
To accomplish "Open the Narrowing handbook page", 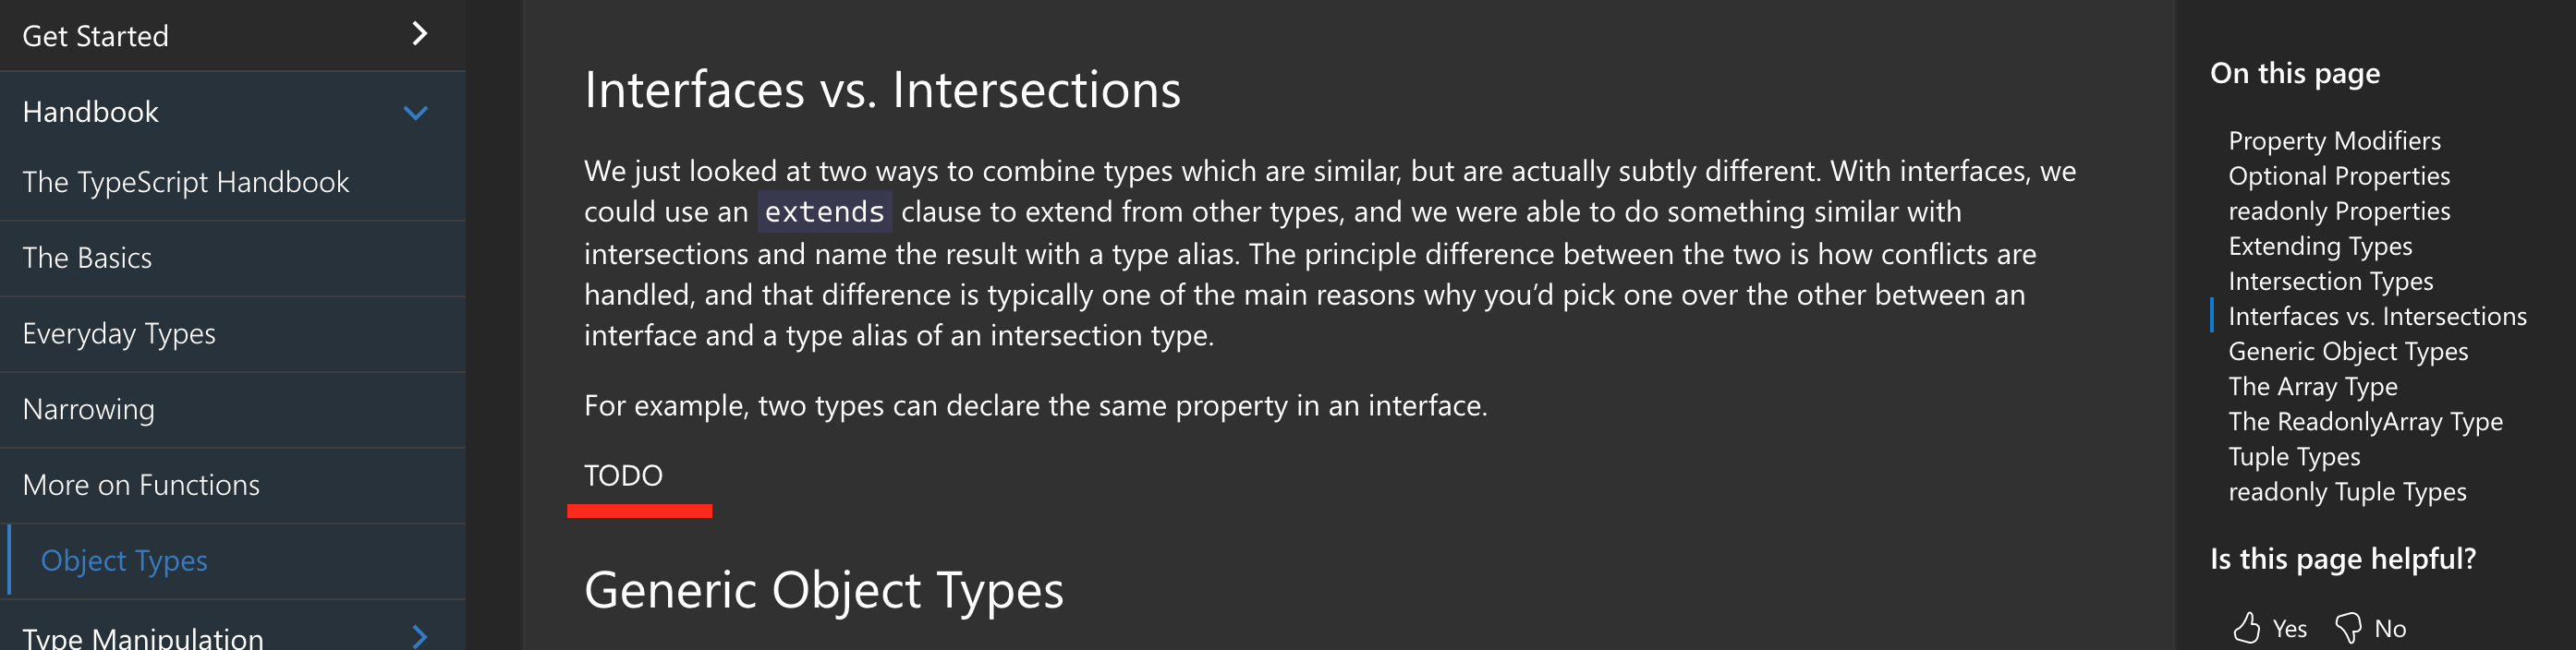I will pyautogui.click(x=89, y=409).
